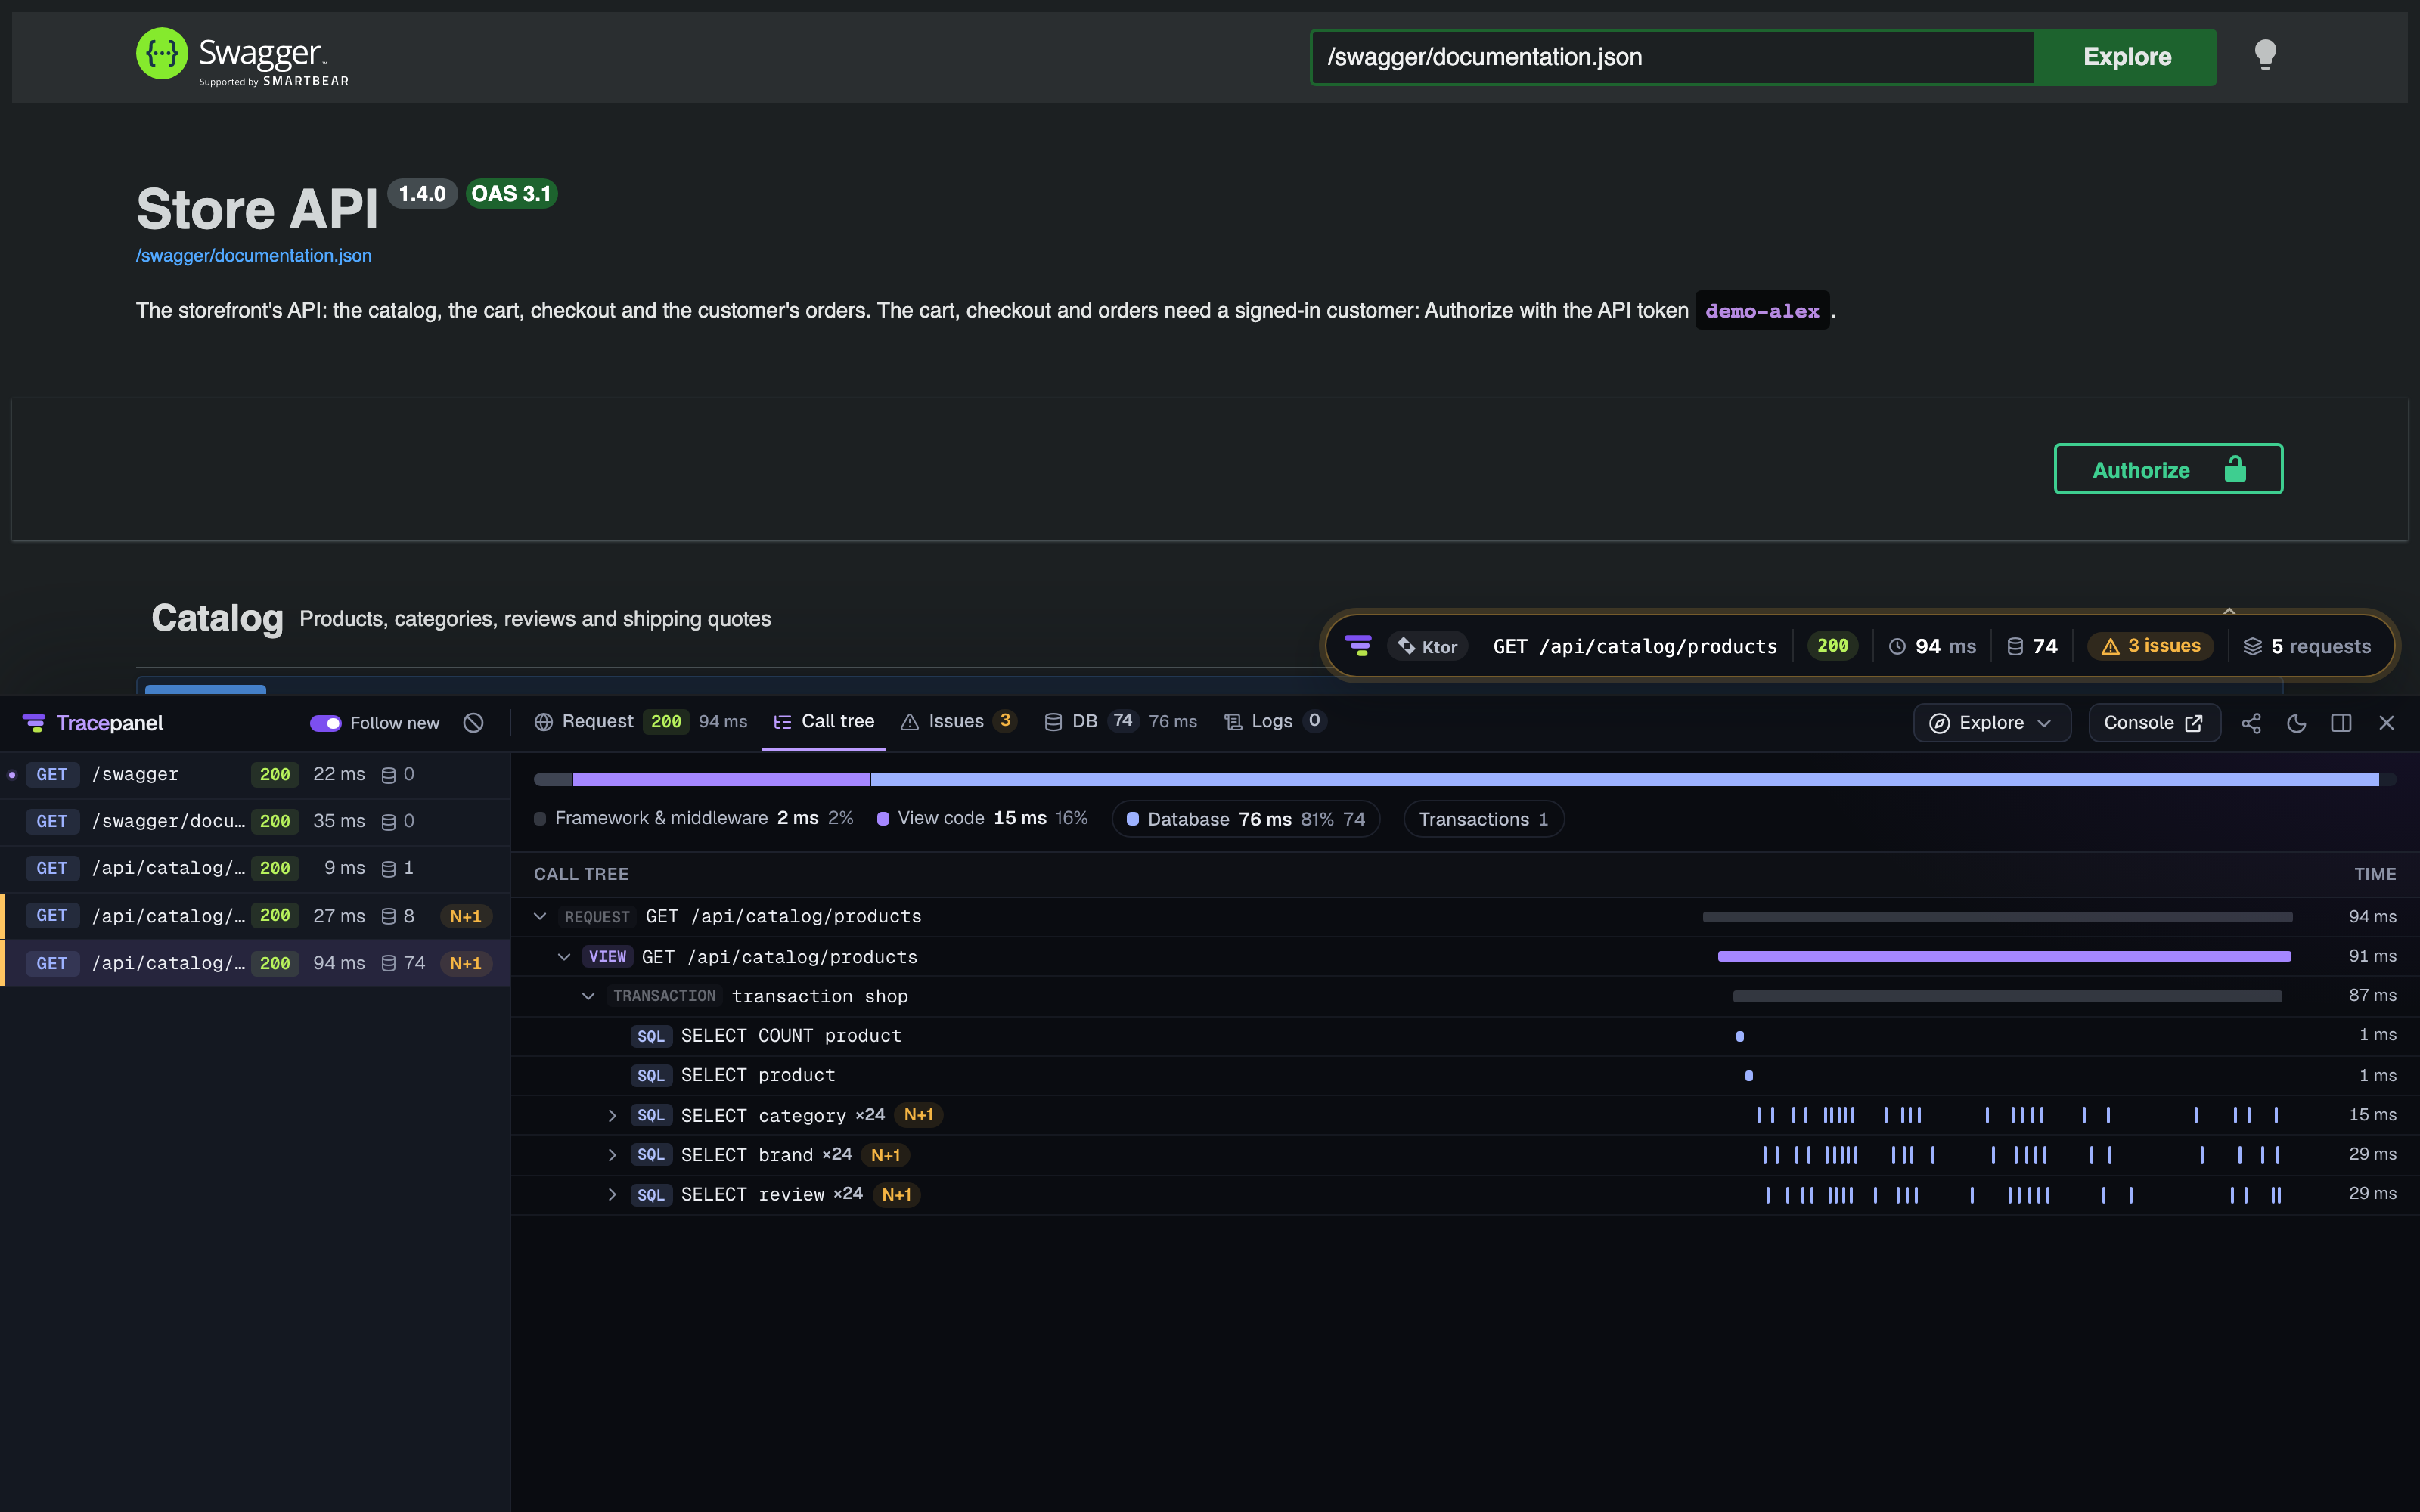Screen dimensions: 2420x1512
Task: Expand the SELECT category ×24 row
Action: click(x=612, y=1115)
